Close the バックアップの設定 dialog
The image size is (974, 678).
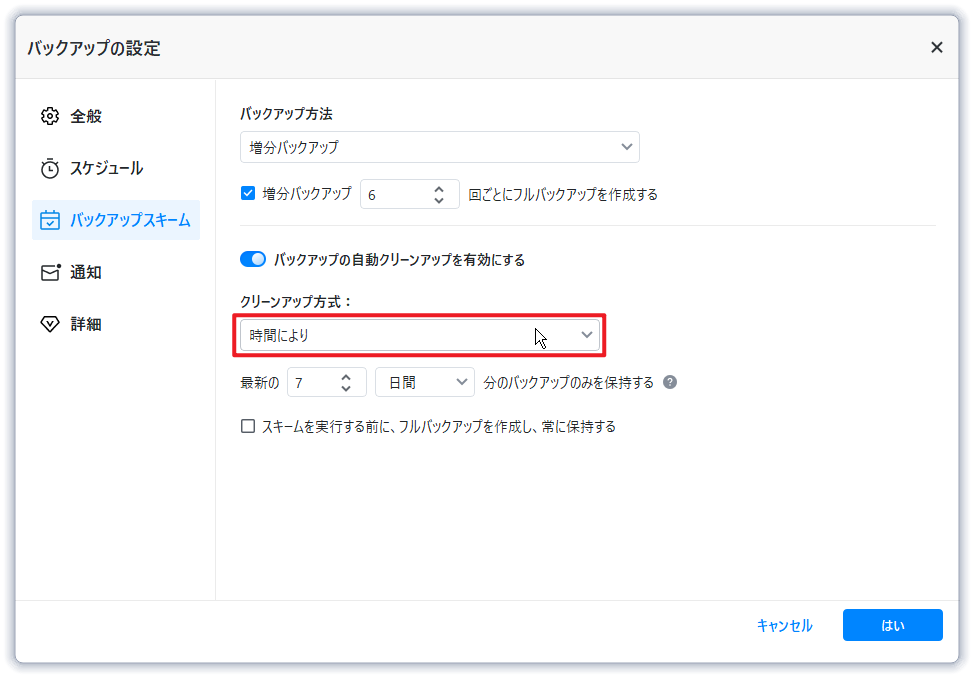coord(937,47)
